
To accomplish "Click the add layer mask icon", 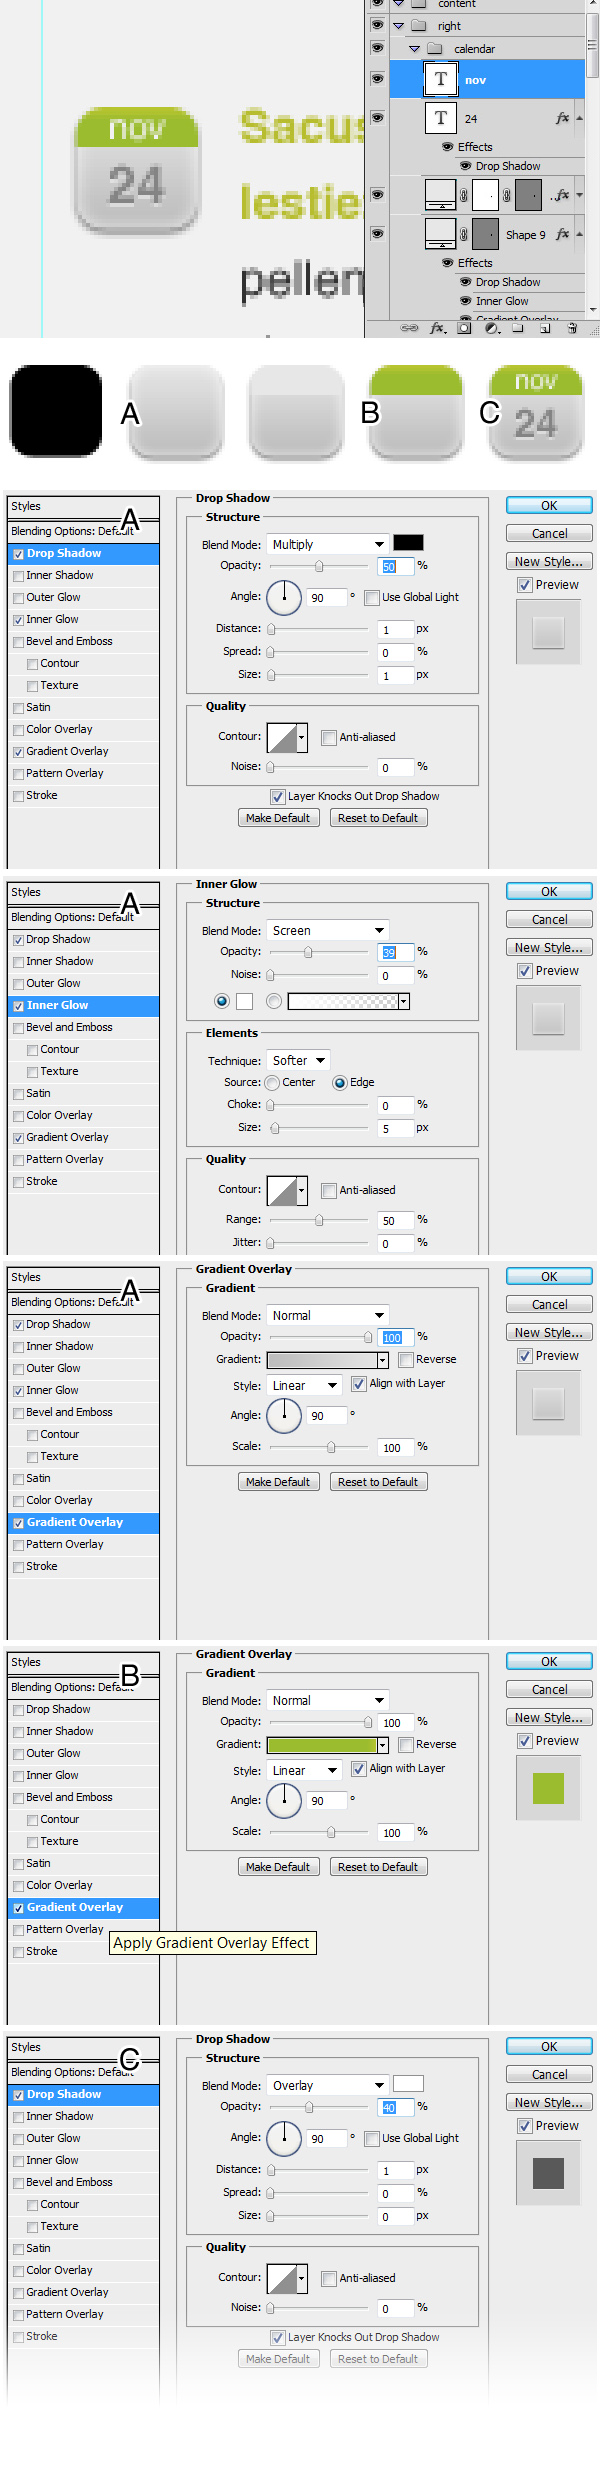I will pos(464,328).
